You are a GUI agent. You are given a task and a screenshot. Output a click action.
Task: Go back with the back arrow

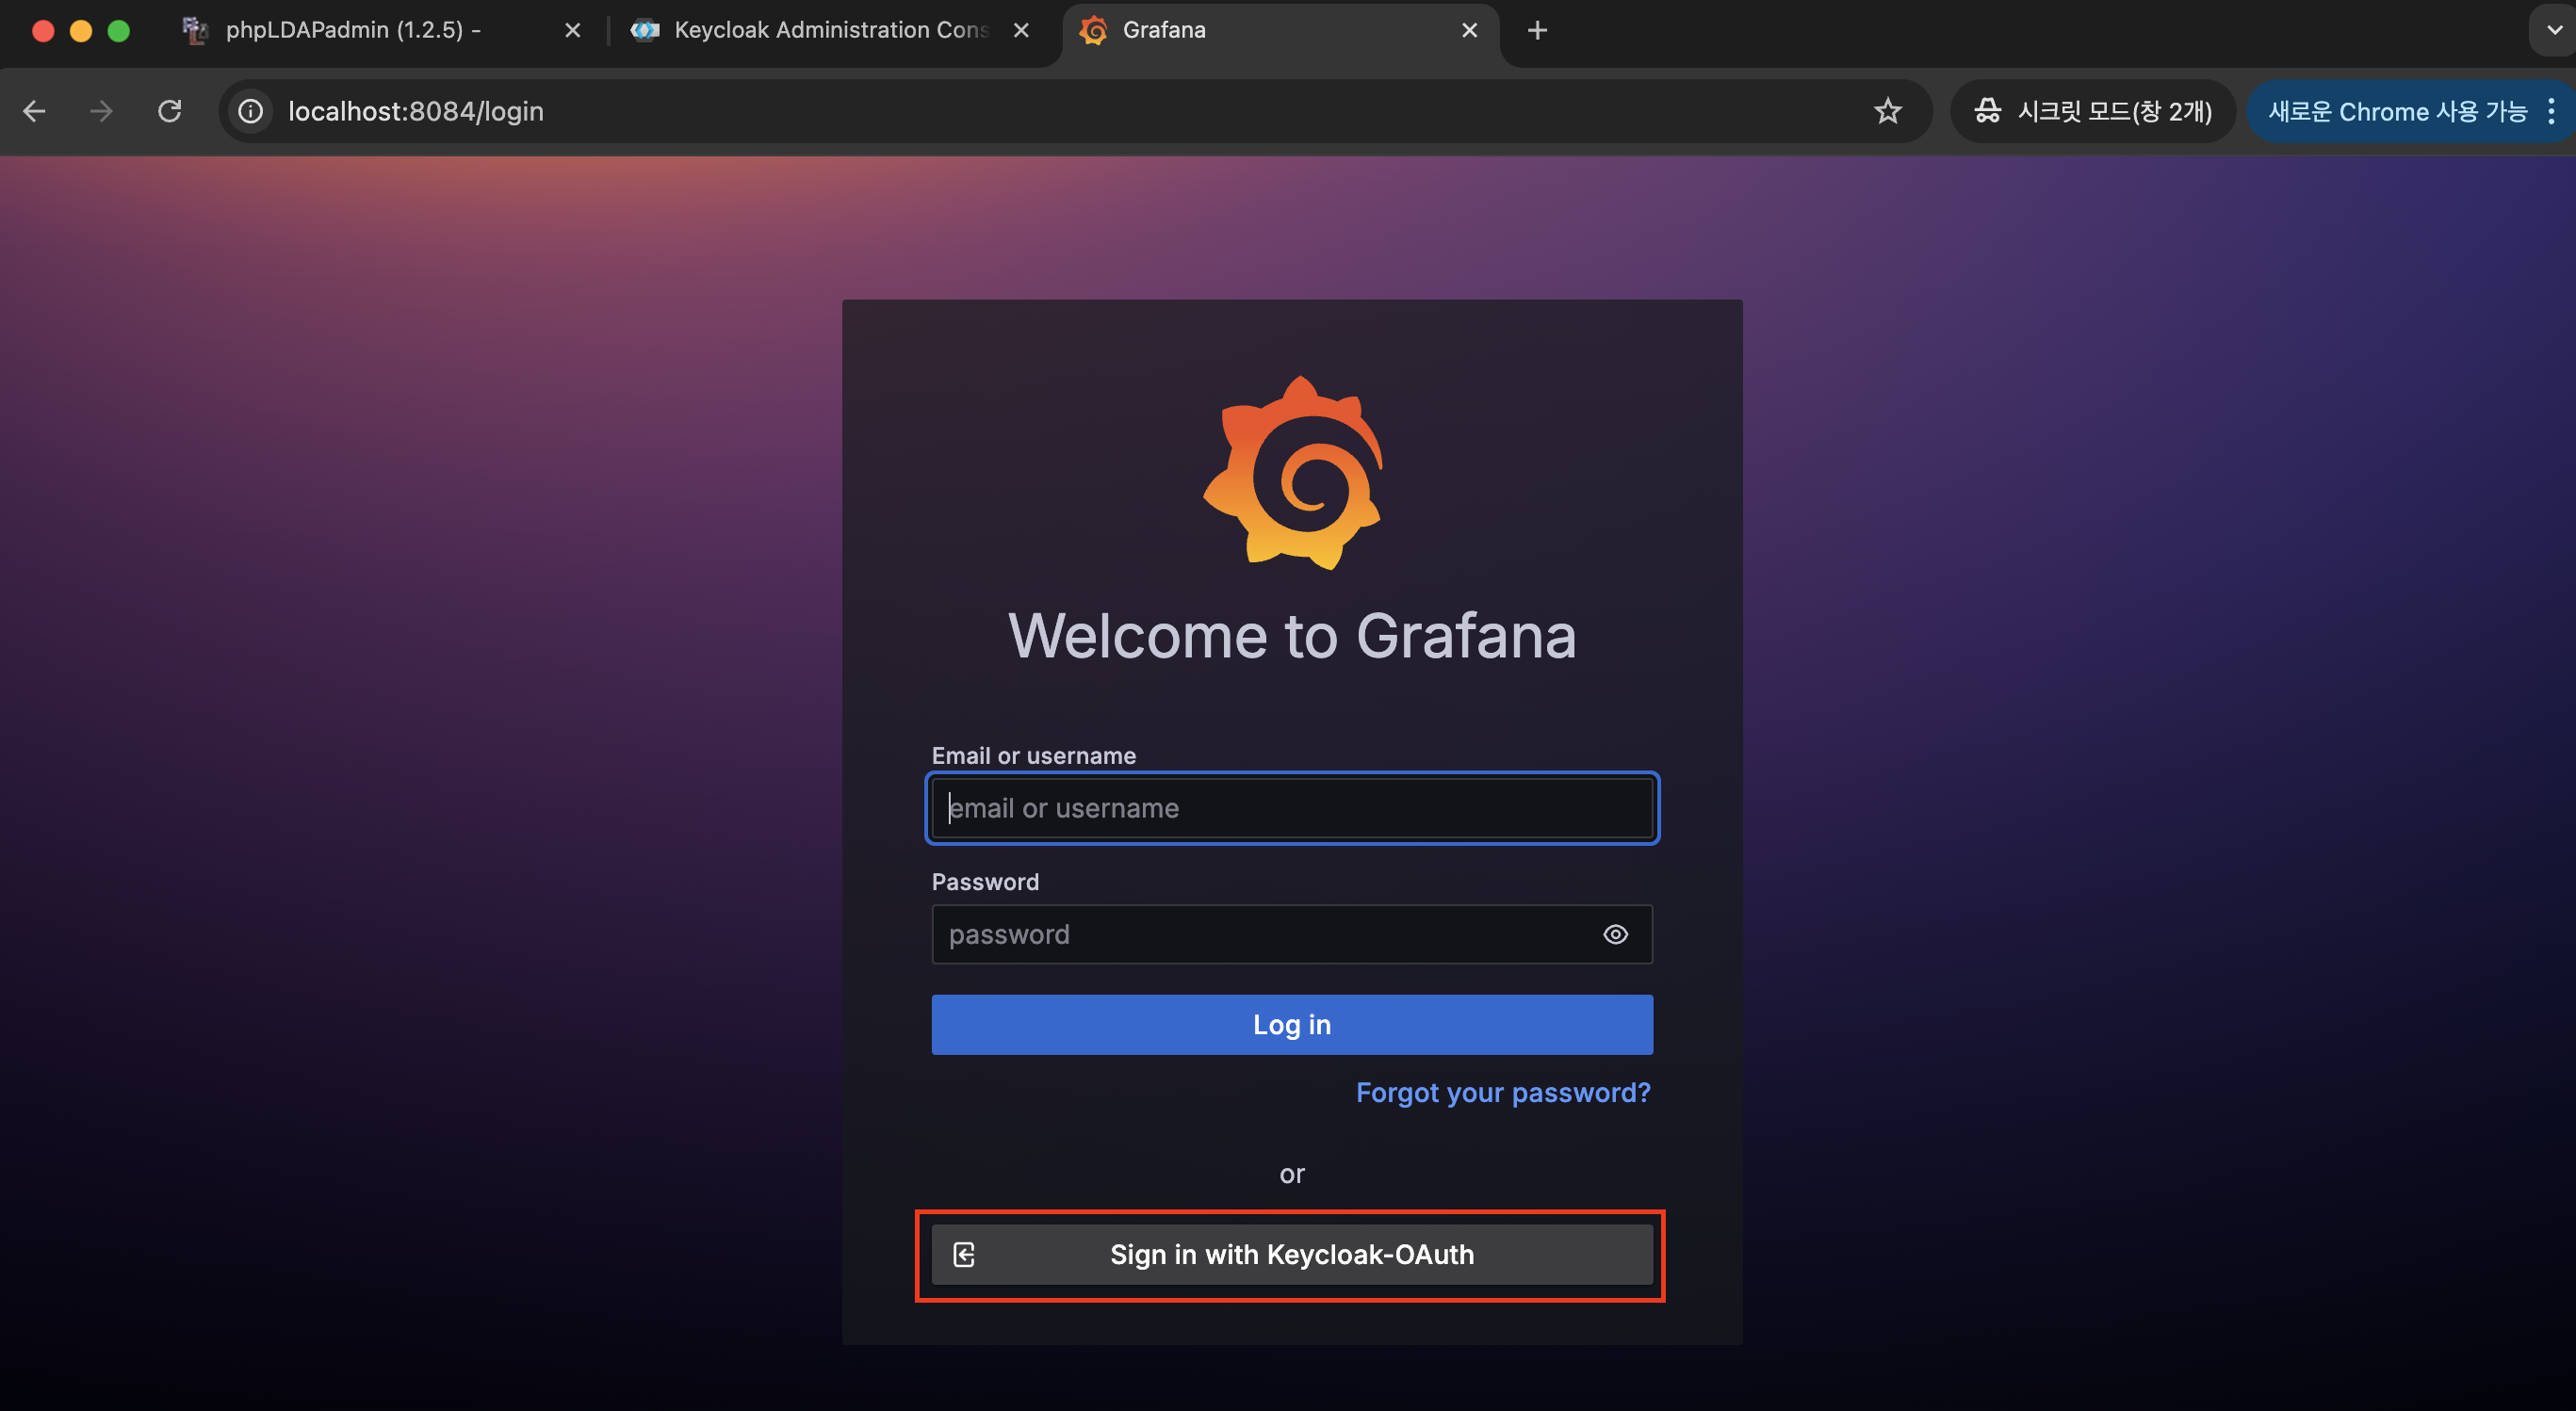click(x=35, y=111)
